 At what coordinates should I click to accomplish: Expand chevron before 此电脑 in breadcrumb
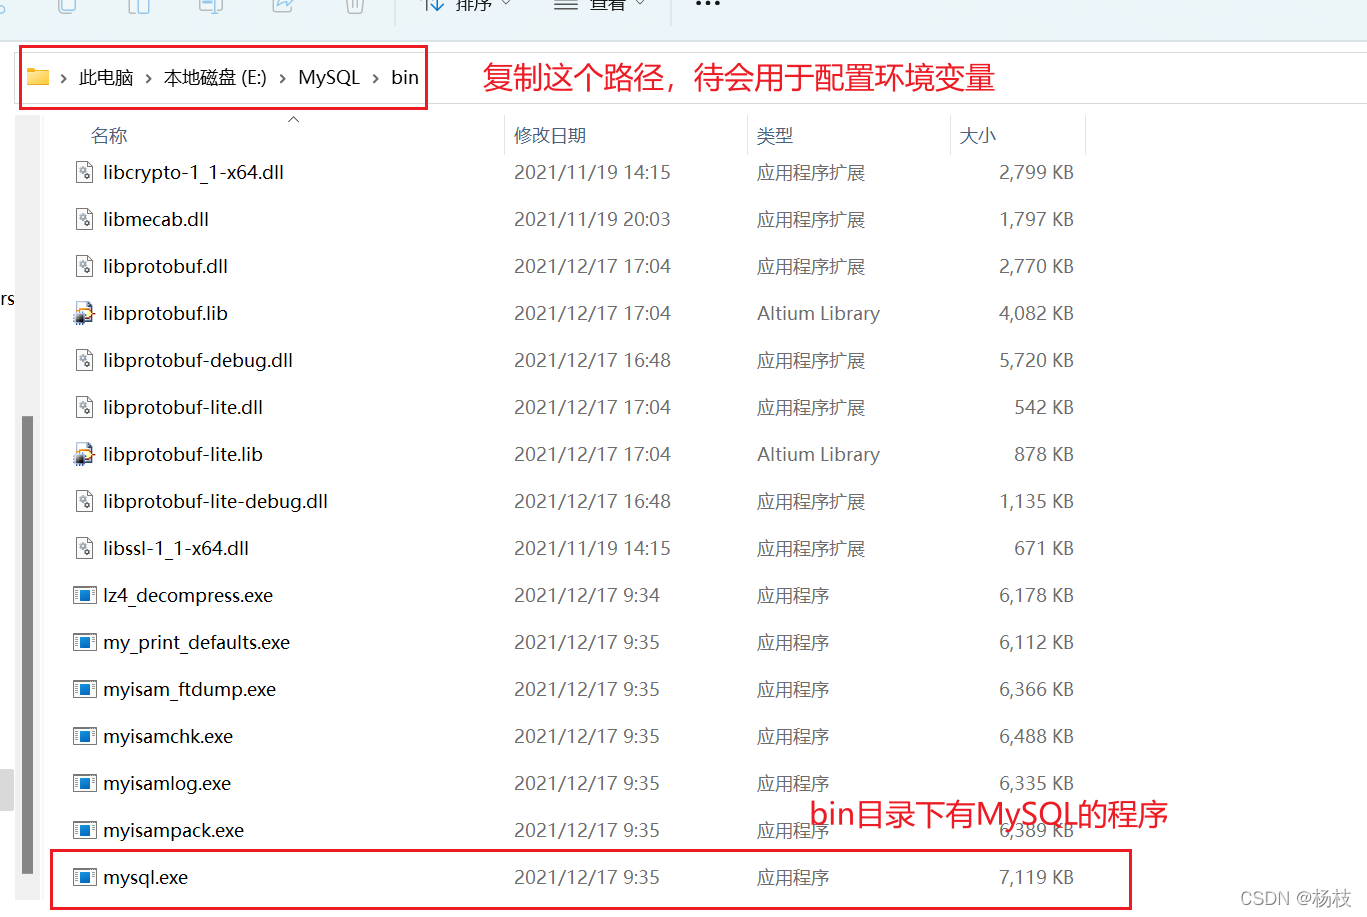click(x=63, y=78)
